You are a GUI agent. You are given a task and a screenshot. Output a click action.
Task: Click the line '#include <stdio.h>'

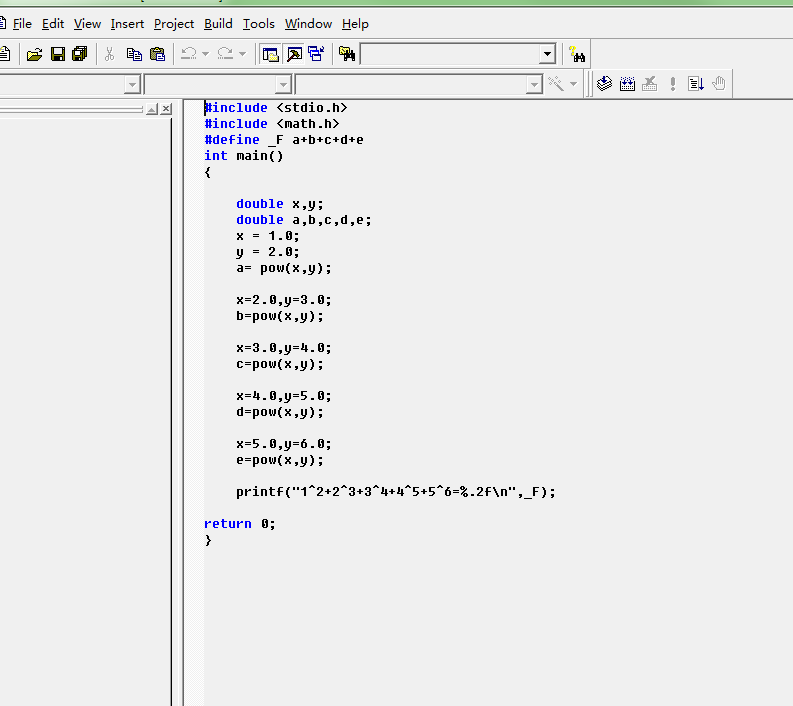(276, 108)
